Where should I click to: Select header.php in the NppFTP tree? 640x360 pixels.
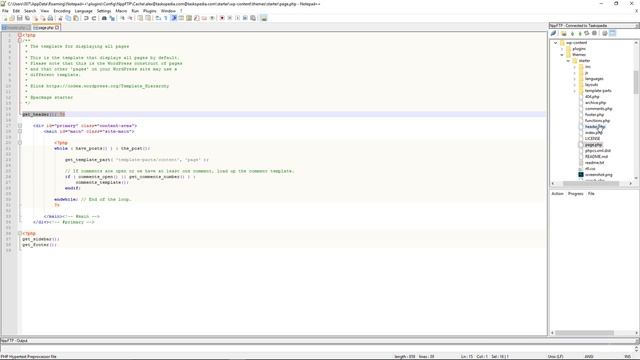595,127
